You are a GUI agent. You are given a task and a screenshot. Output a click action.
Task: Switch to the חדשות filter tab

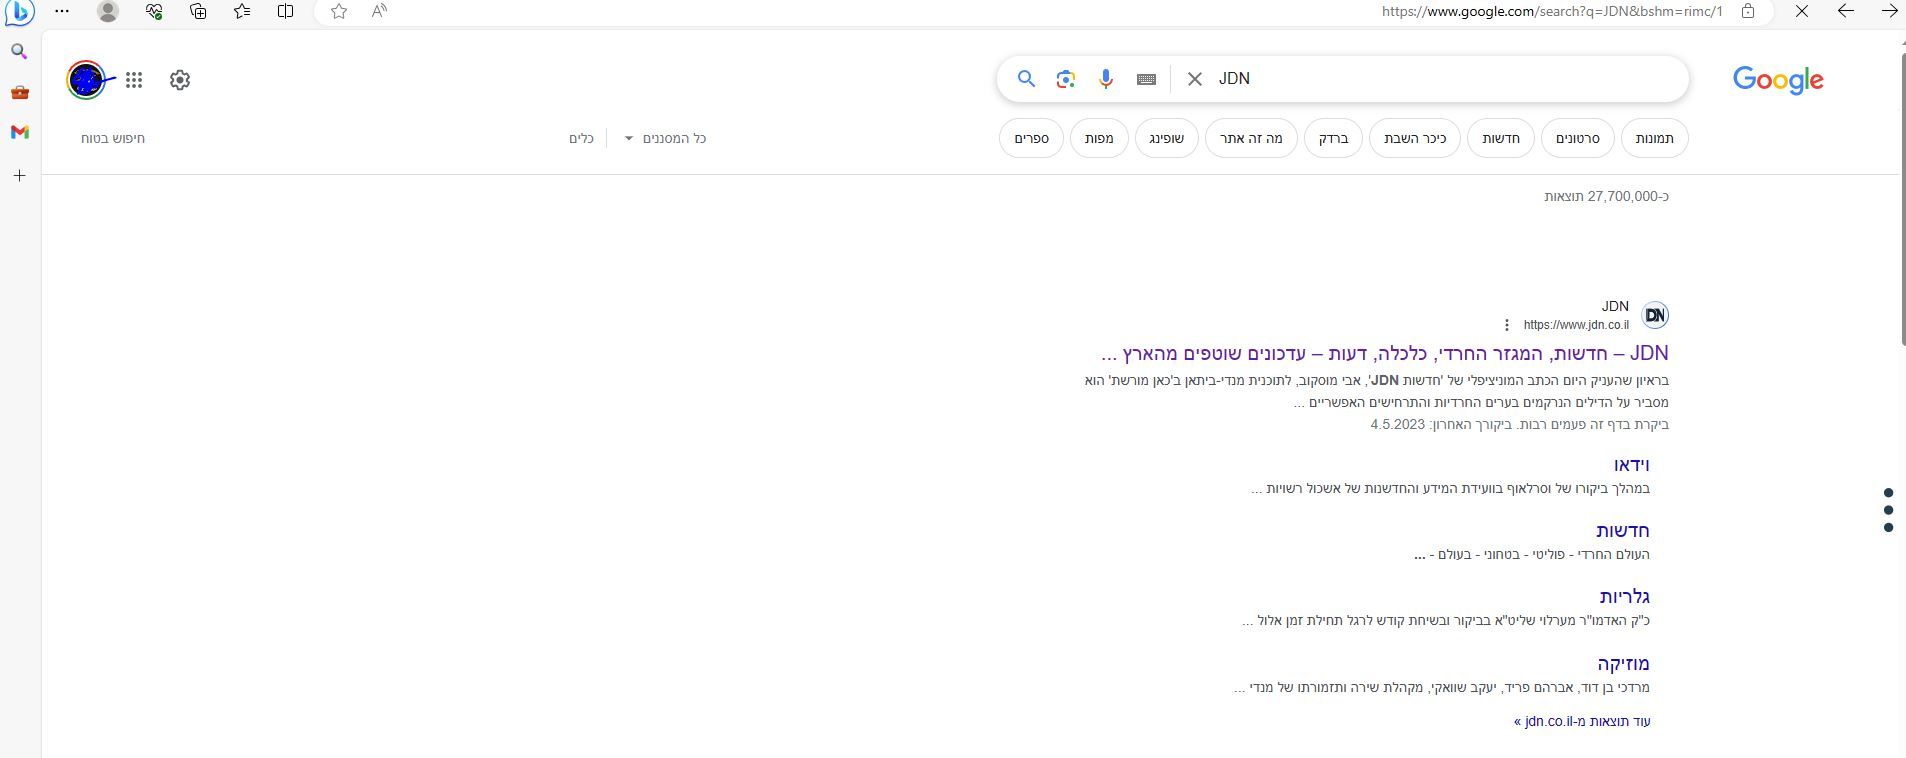(1501, 138)
